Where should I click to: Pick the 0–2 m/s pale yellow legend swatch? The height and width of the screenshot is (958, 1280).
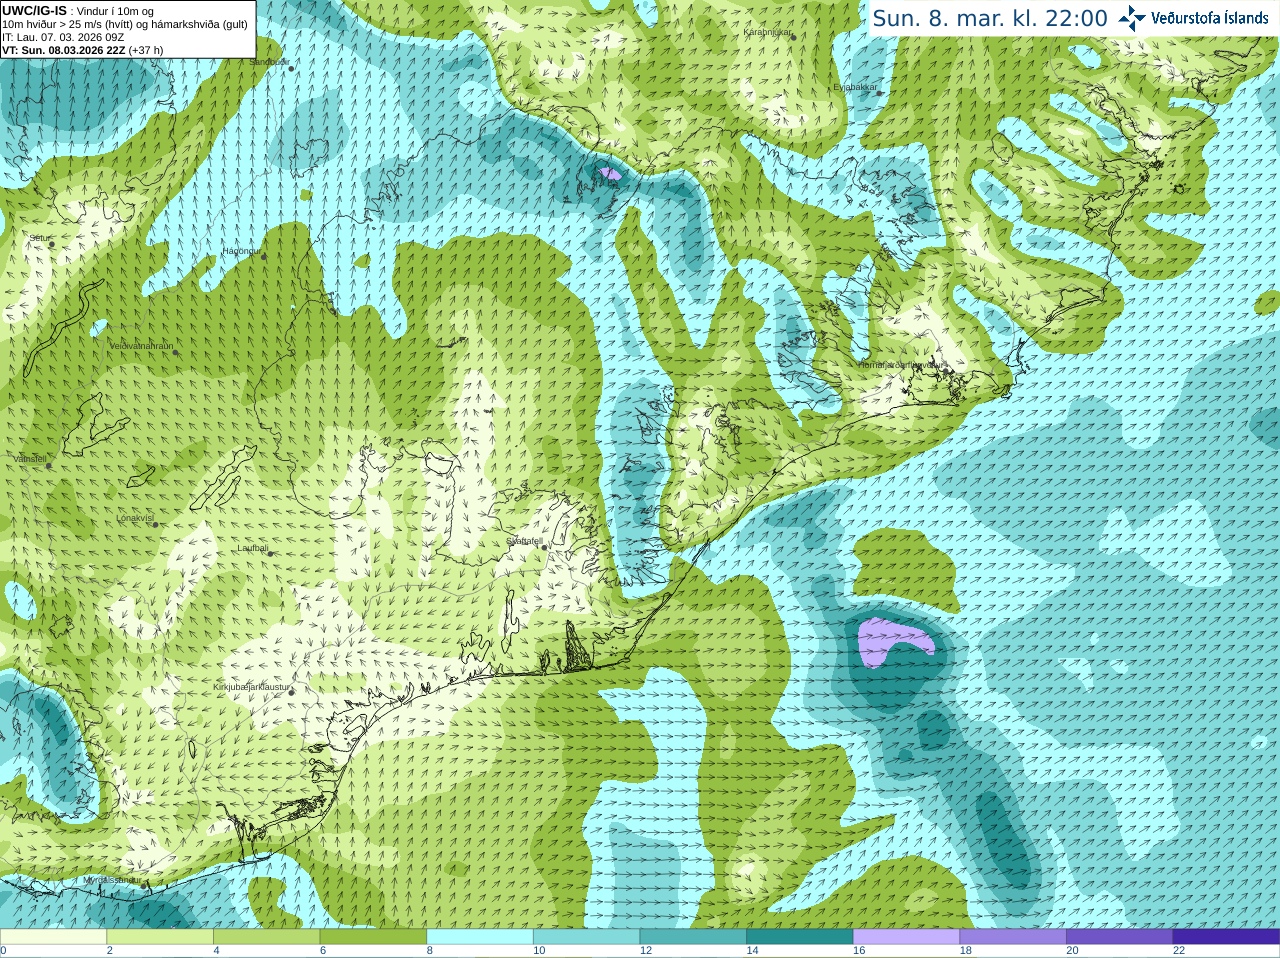53,937
